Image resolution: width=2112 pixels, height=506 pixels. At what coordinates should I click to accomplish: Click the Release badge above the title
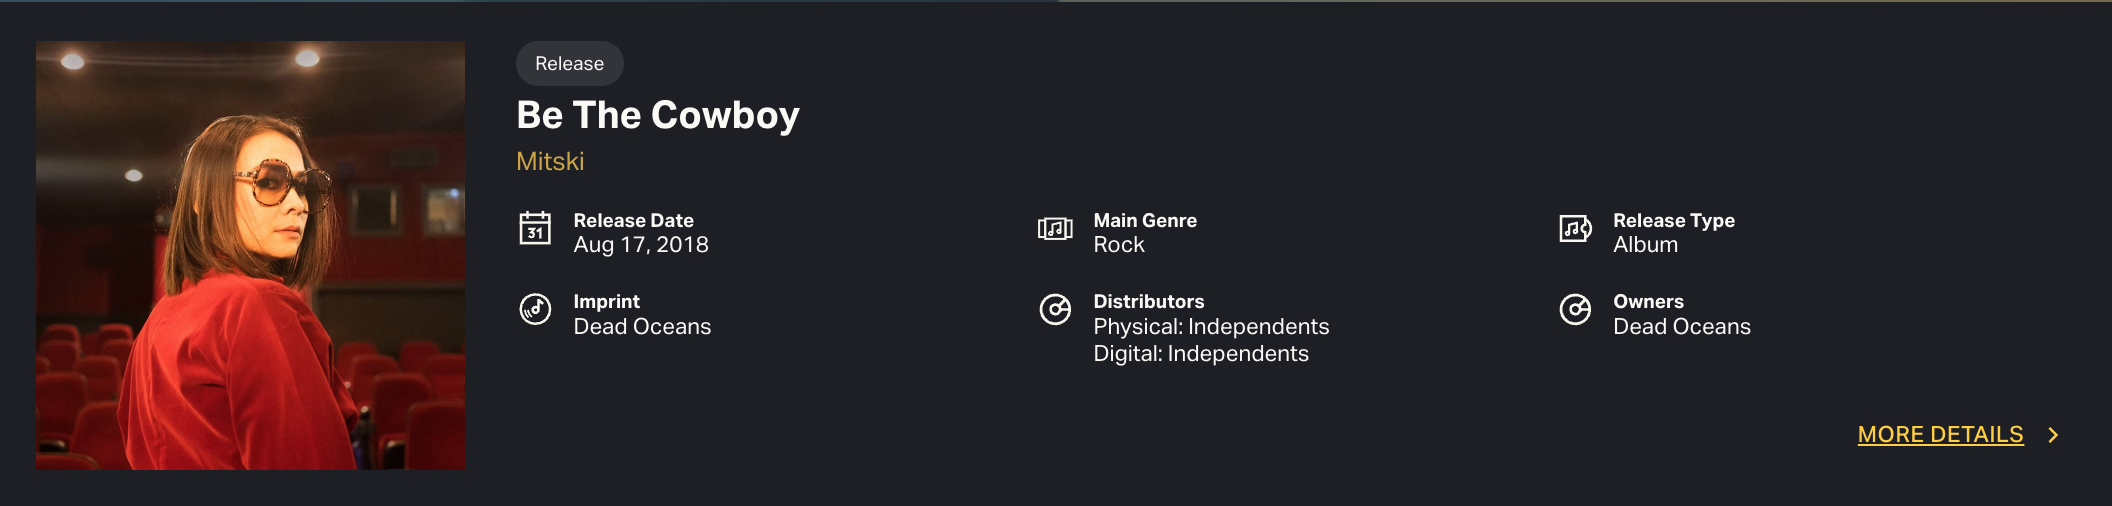pyautogui.click(x=569, y=64)
